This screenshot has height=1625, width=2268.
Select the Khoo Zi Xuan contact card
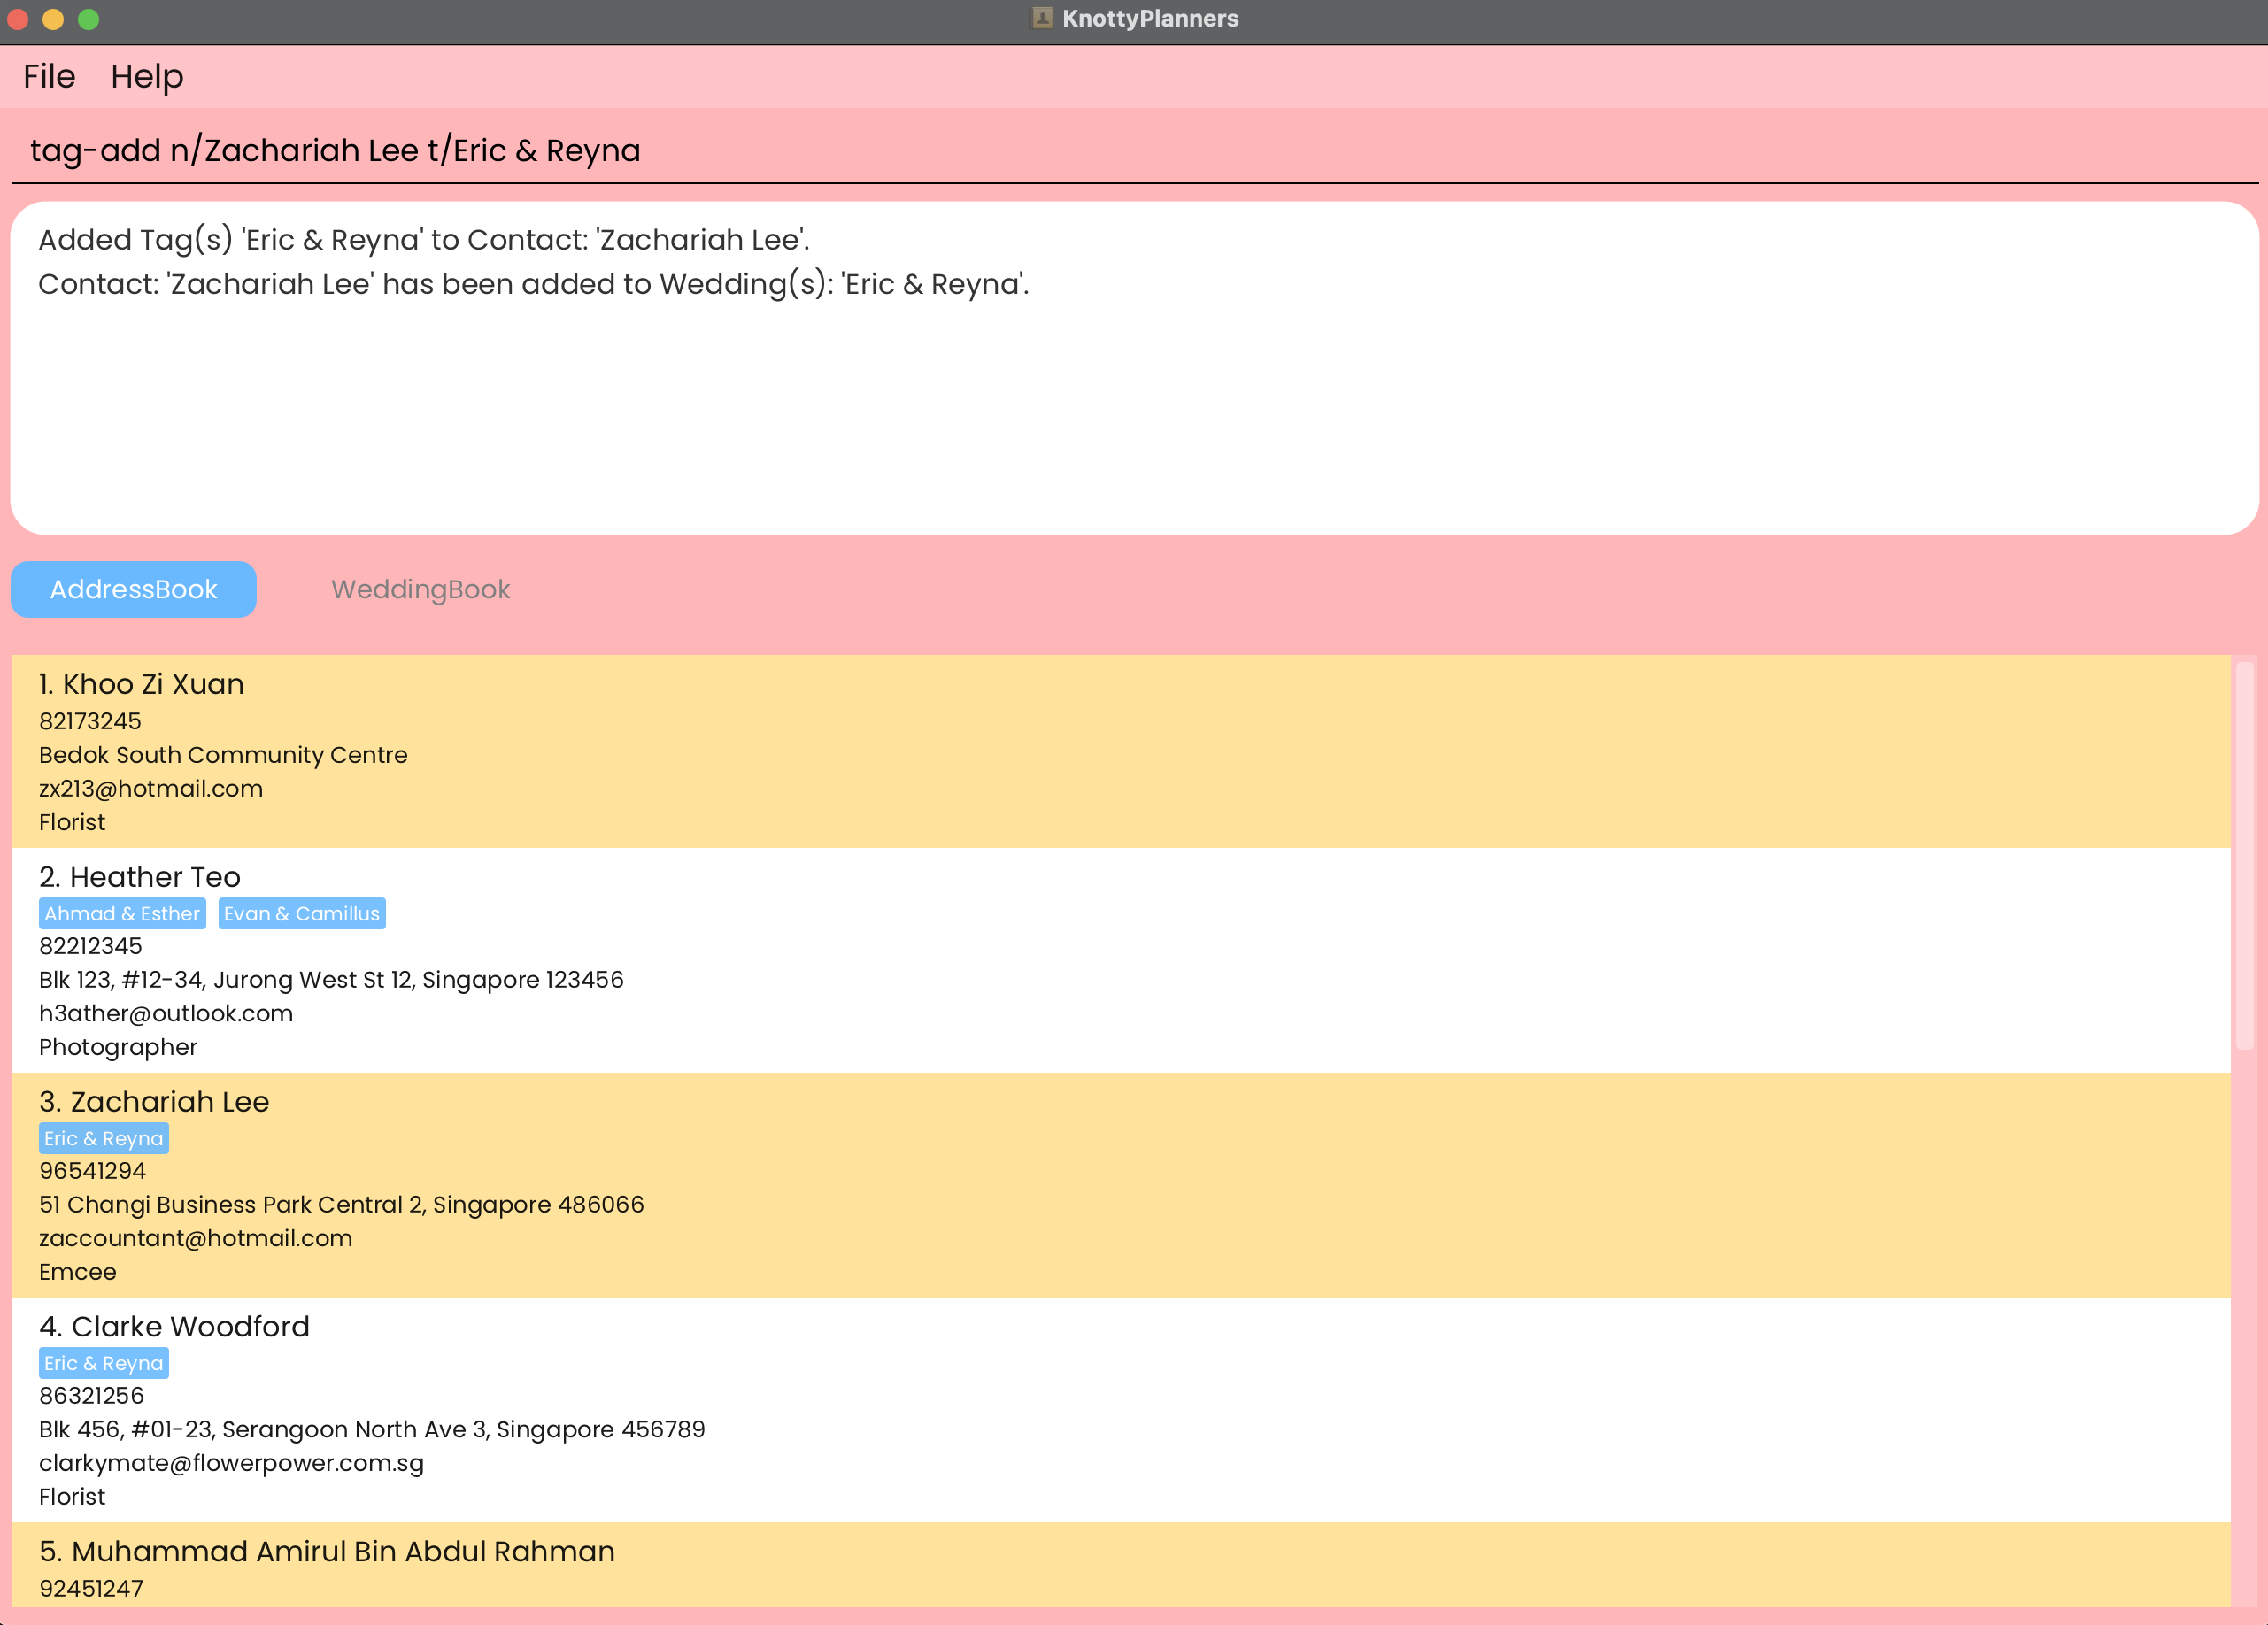[1120, 752]
